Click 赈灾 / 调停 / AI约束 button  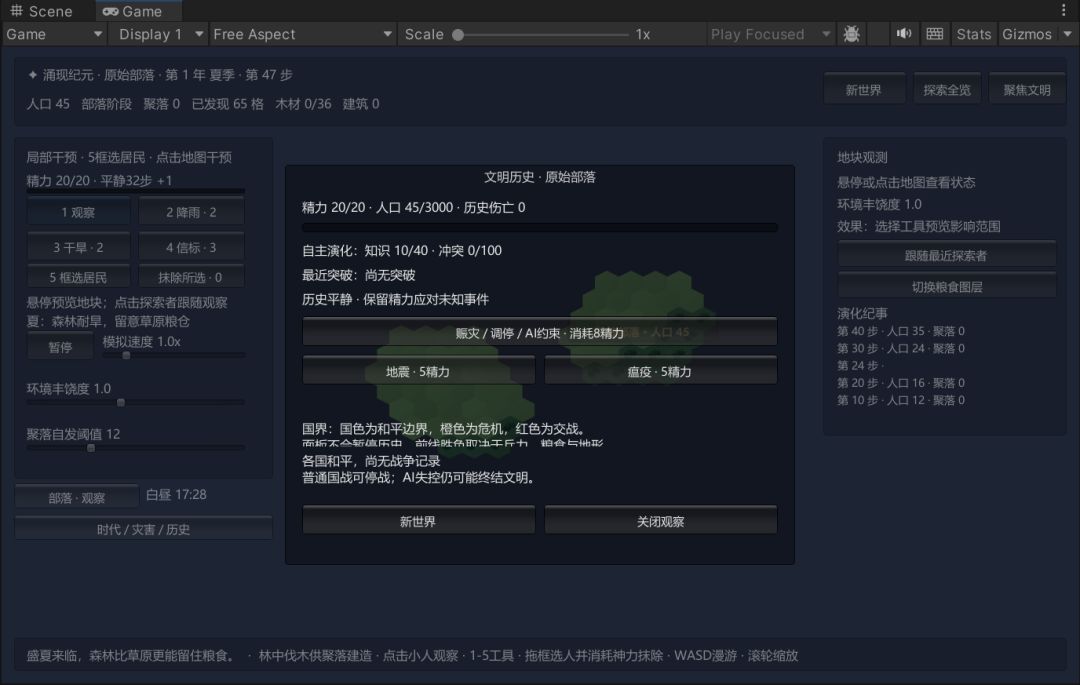539,333
